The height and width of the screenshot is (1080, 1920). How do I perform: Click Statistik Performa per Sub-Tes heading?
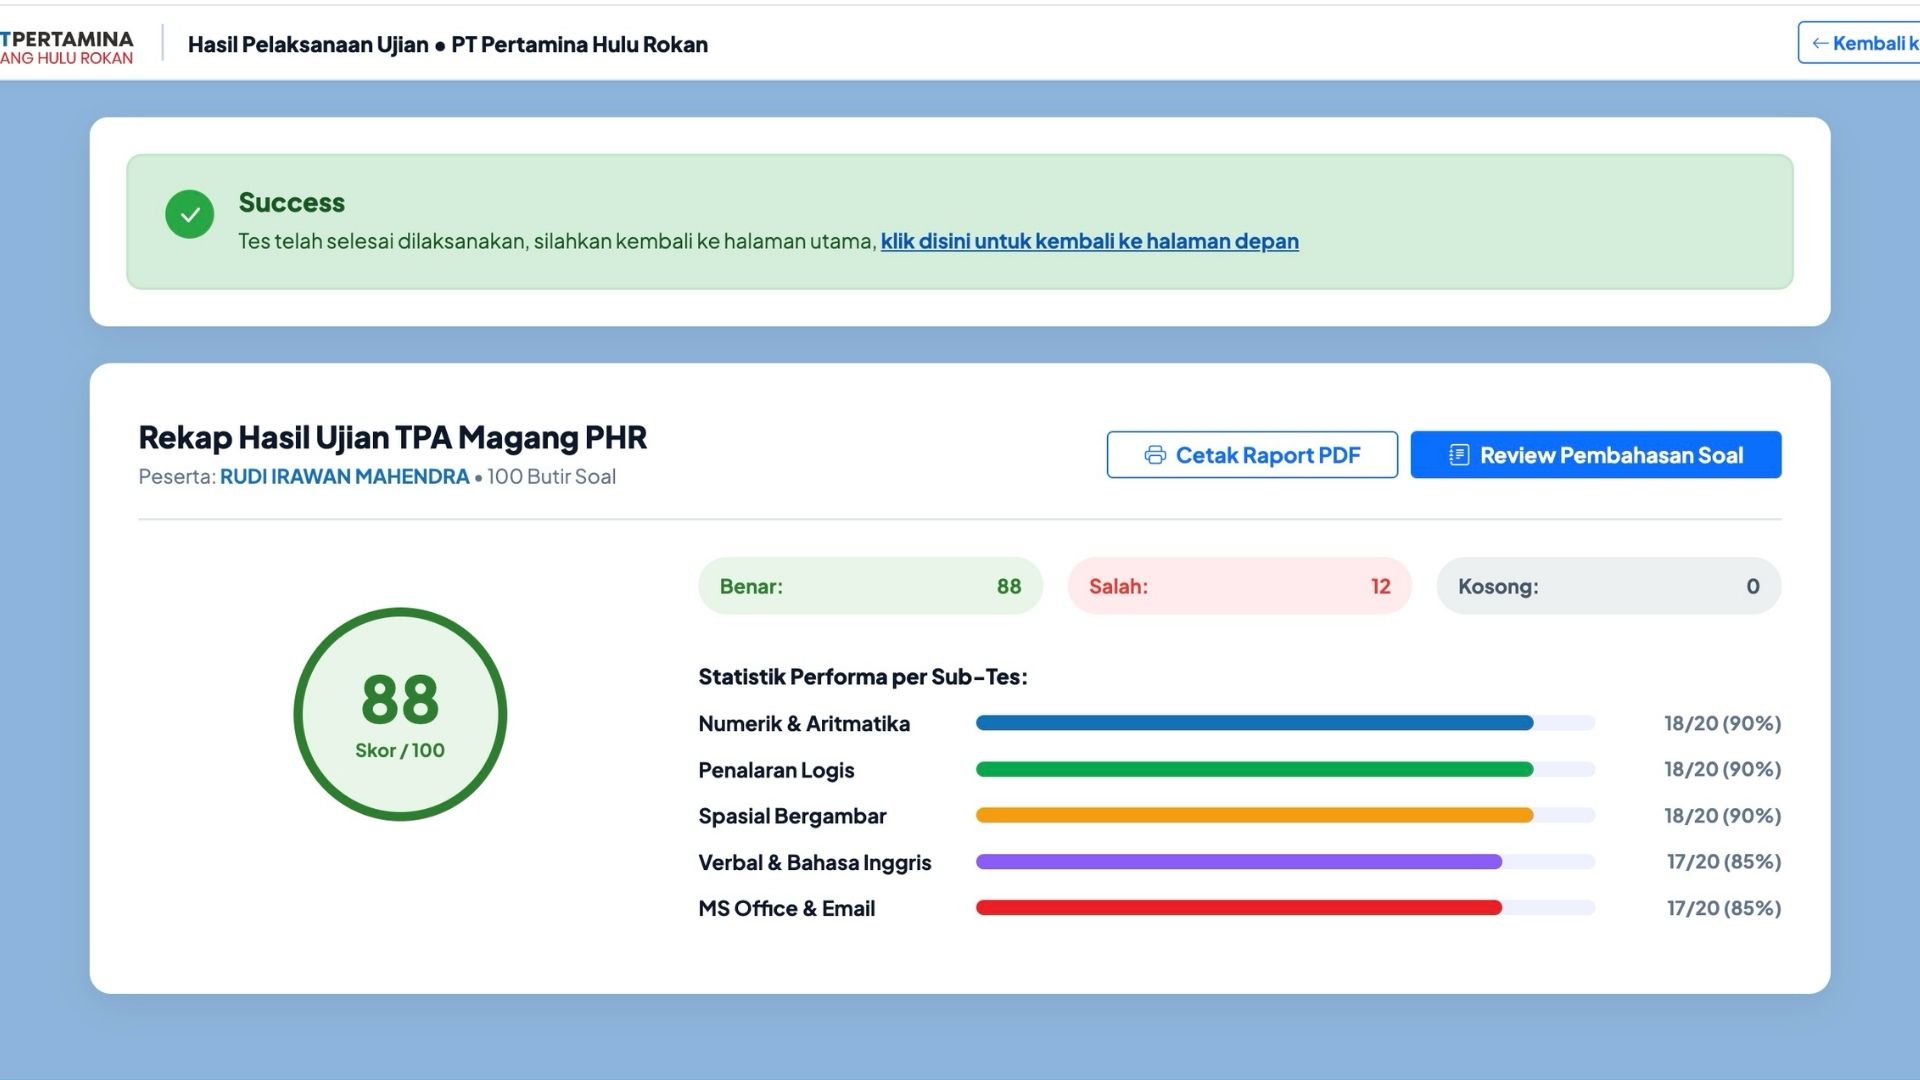(x=862, y=677)
